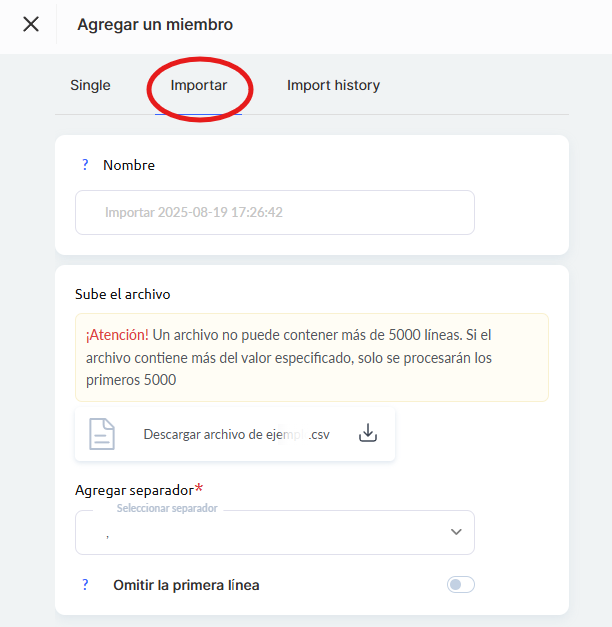The width and height of the screenshot is (612, 627).
Task: Click the help icon beside Nombre
Action: (x=85, y=165)
